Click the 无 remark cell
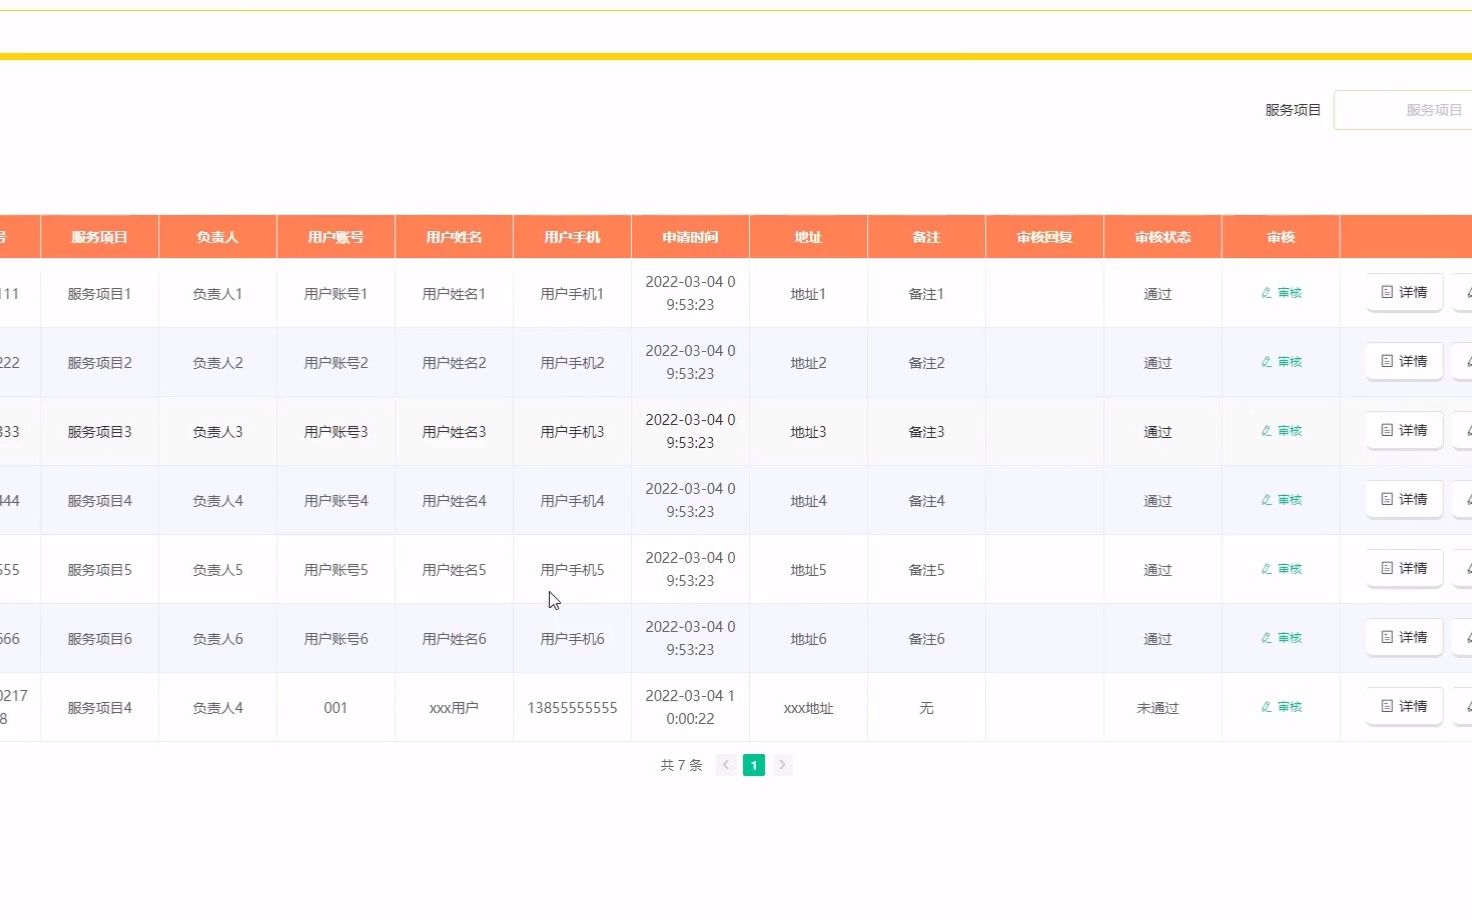Screen dimensions: 1472x920 click(926, 708)
